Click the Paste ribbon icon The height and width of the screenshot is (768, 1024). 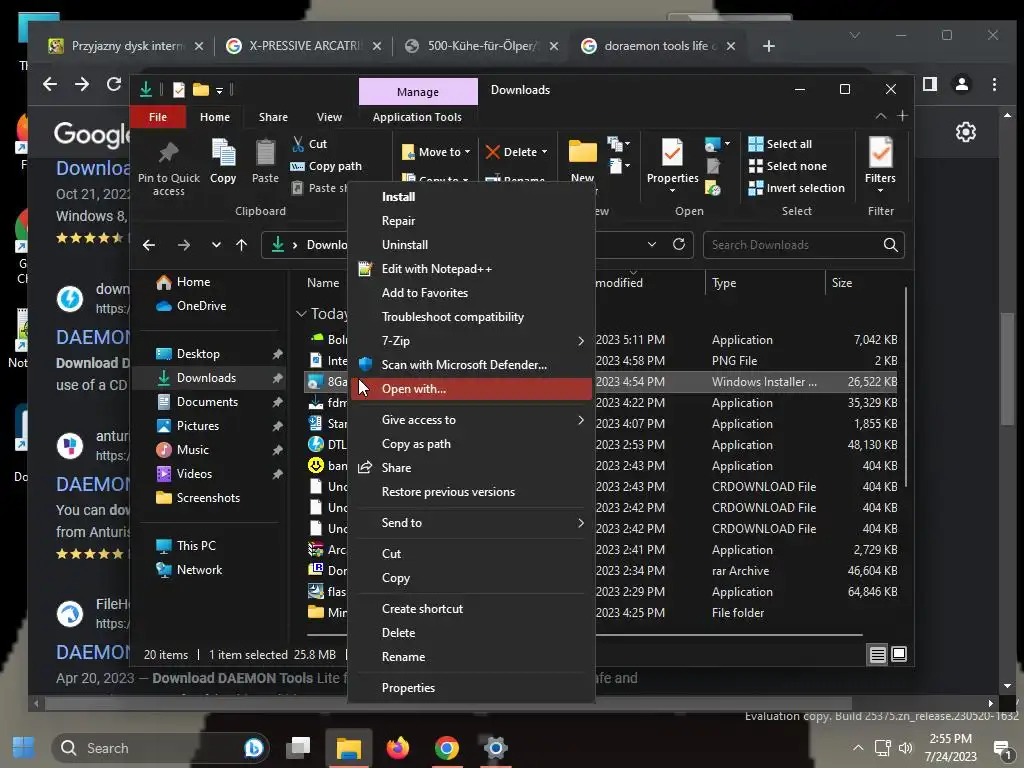coord(265,153)
